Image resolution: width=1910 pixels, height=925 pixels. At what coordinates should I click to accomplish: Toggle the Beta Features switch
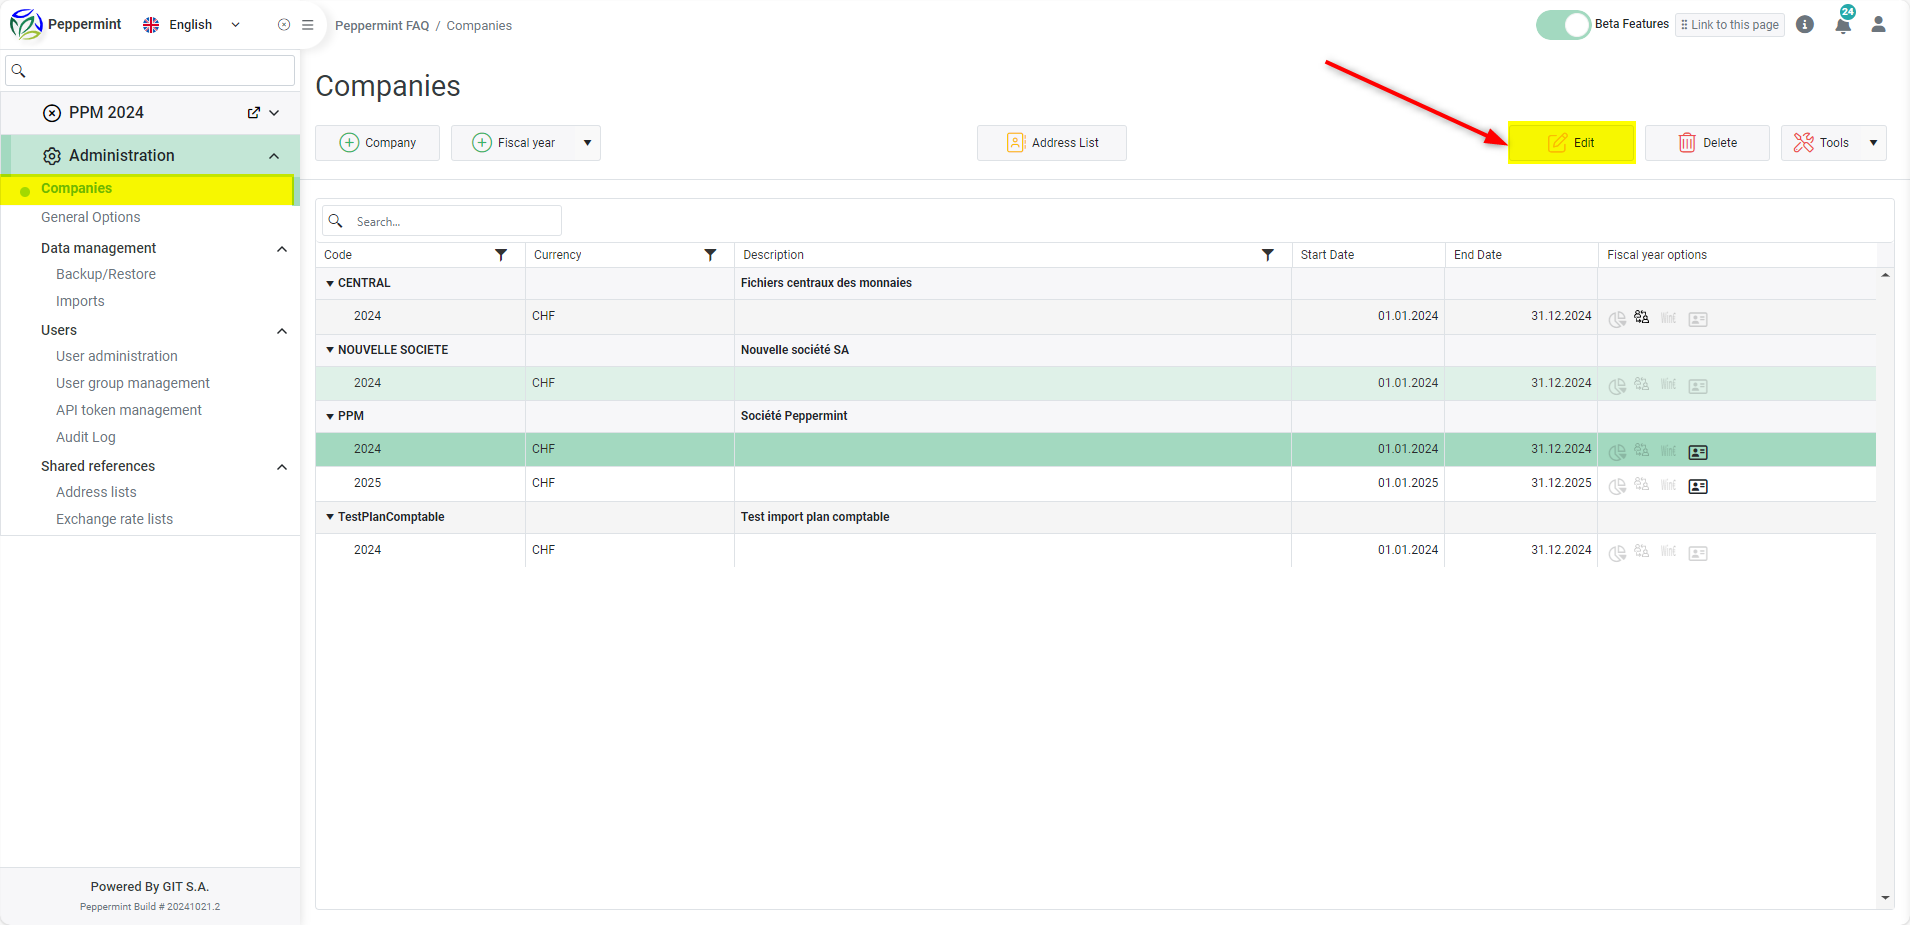[1563, 25]
